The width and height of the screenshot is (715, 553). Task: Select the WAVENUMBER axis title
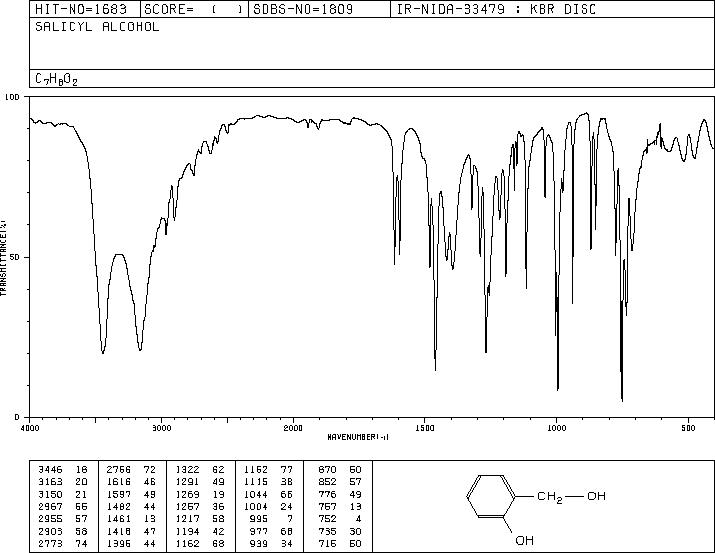tap(358, 437)
